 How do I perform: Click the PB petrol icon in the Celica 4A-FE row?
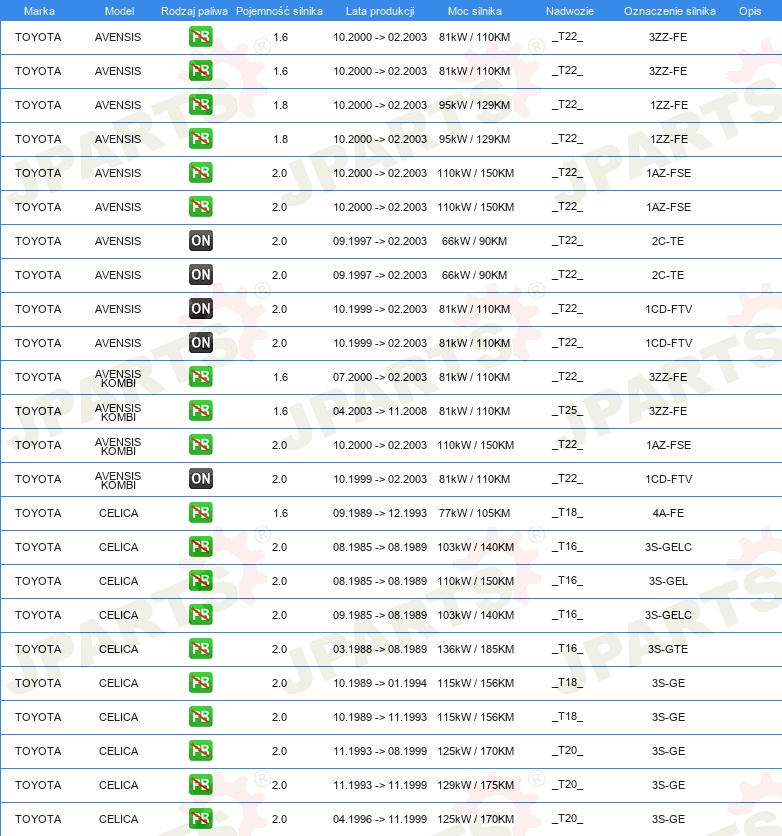coord(200,513)
